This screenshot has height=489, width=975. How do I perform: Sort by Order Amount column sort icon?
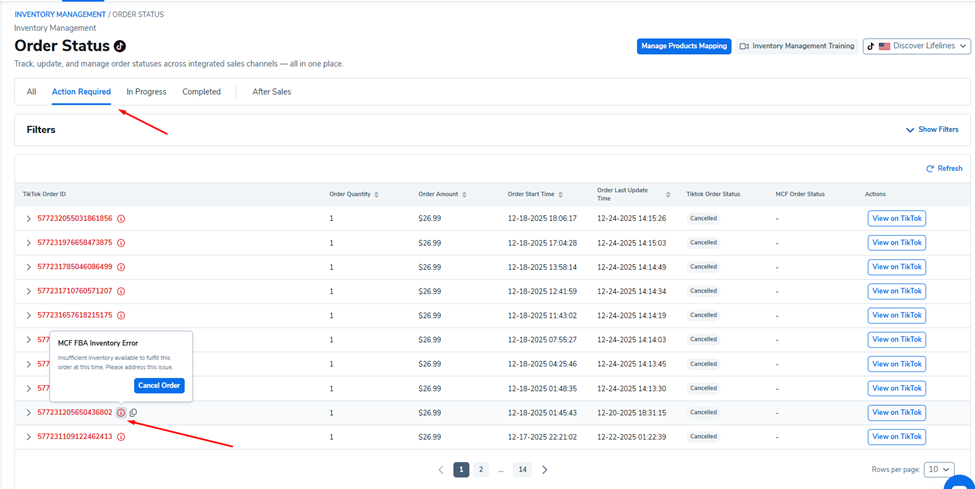pos(465,194)
